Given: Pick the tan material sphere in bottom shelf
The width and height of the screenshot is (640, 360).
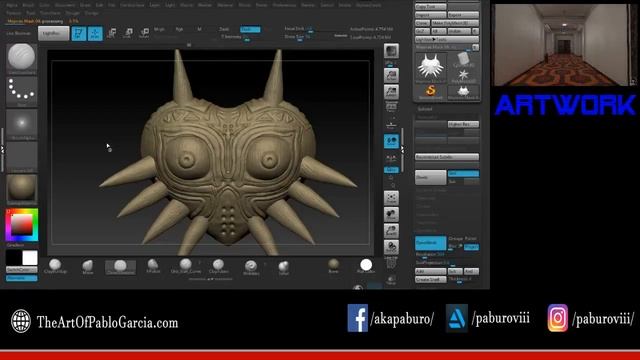Looking at the screenshot, I should point(333,265).
